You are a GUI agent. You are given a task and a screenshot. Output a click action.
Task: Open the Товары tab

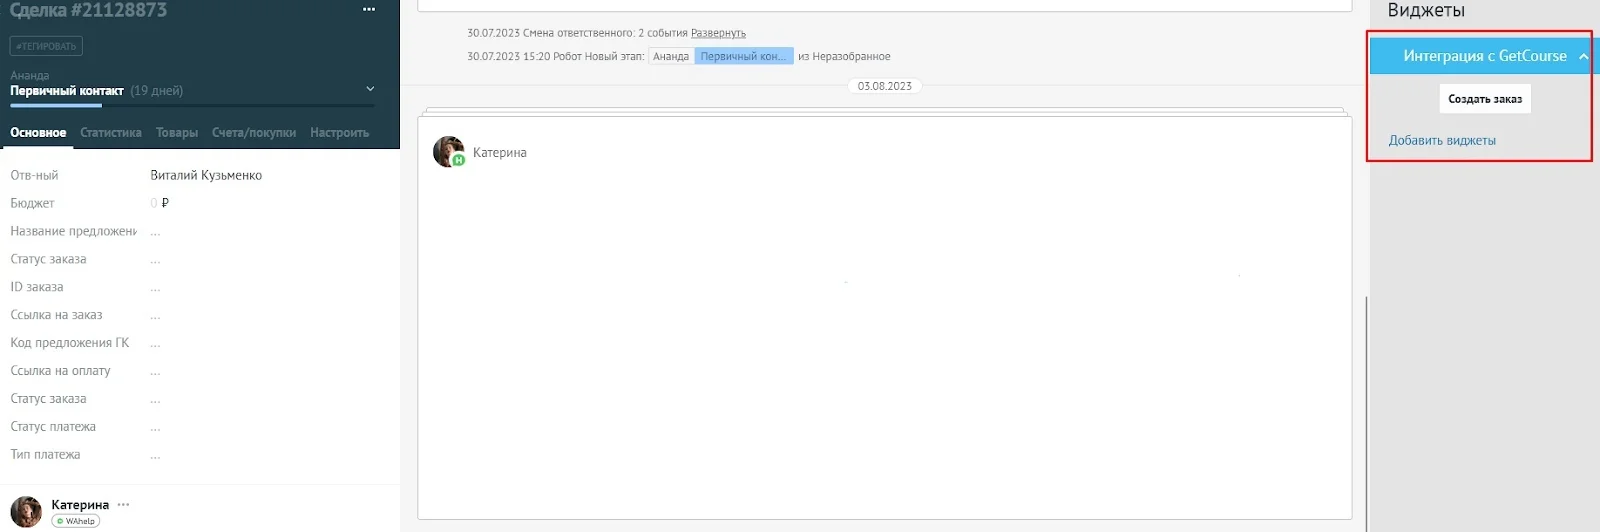point(177,132)
